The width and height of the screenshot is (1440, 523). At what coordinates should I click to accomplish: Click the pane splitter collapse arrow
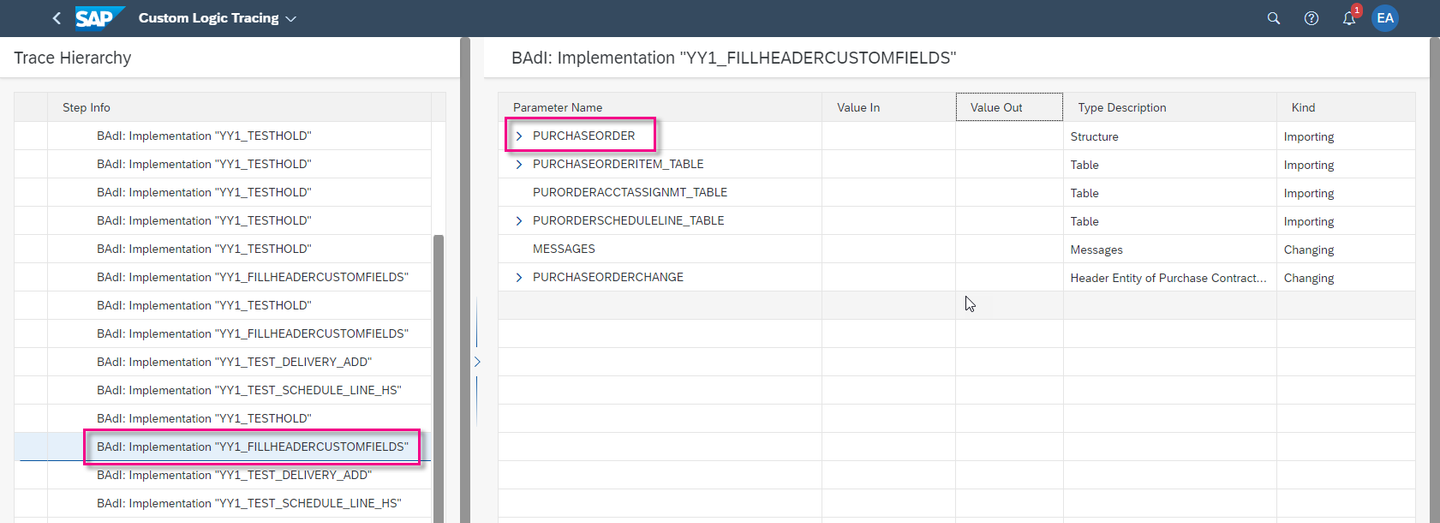tap(477, 361)
